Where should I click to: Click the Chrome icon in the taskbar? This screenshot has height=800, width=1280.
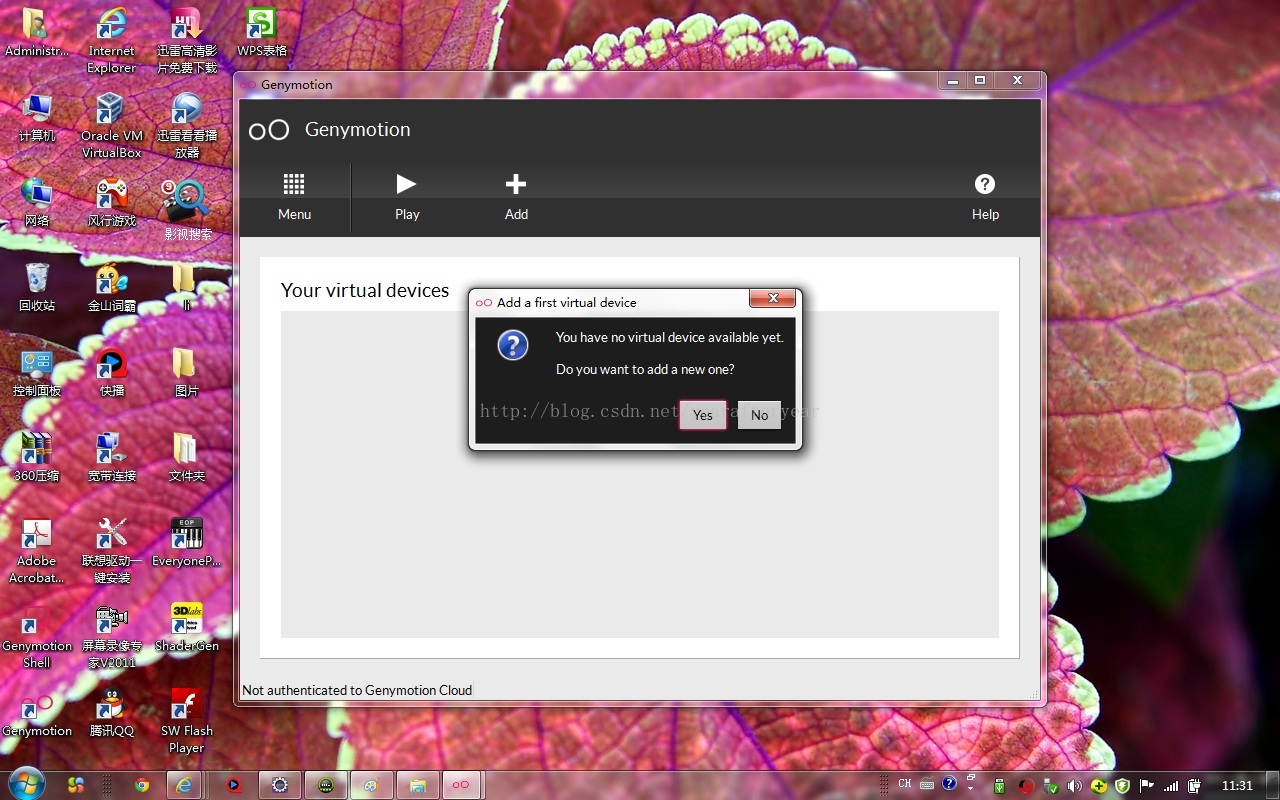tap(142, 785)
